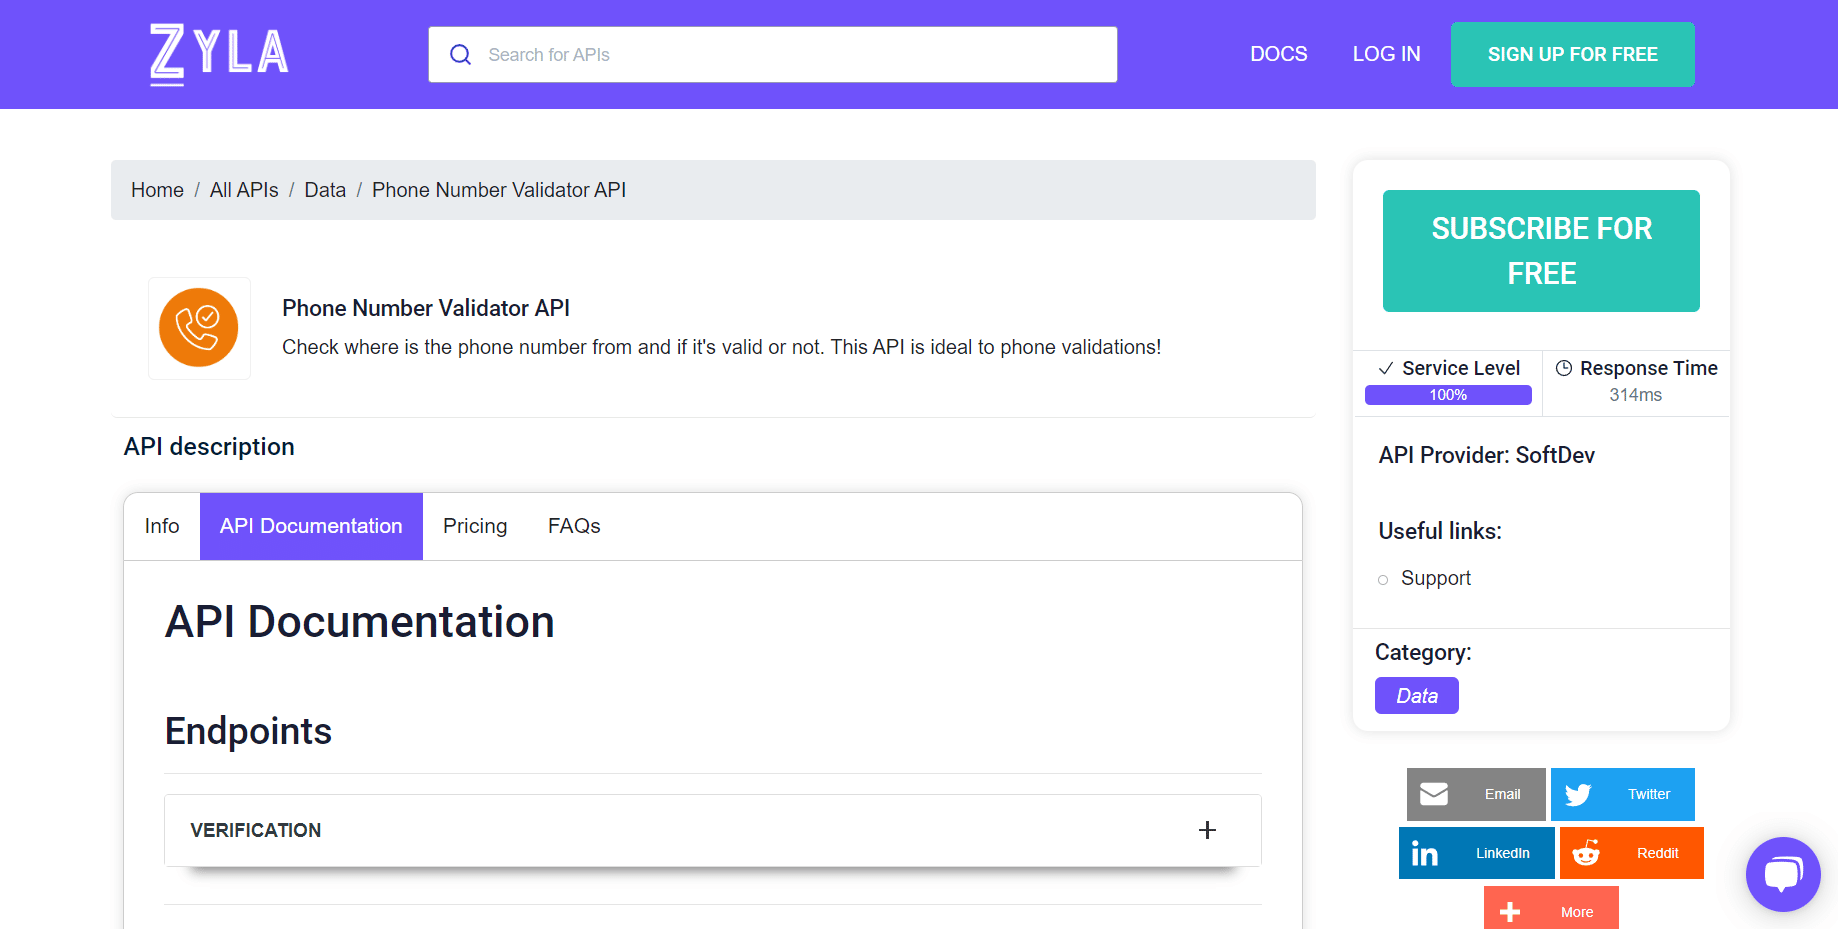
Task: Click the 100% service level progress bar
Action: [1448, 395]
